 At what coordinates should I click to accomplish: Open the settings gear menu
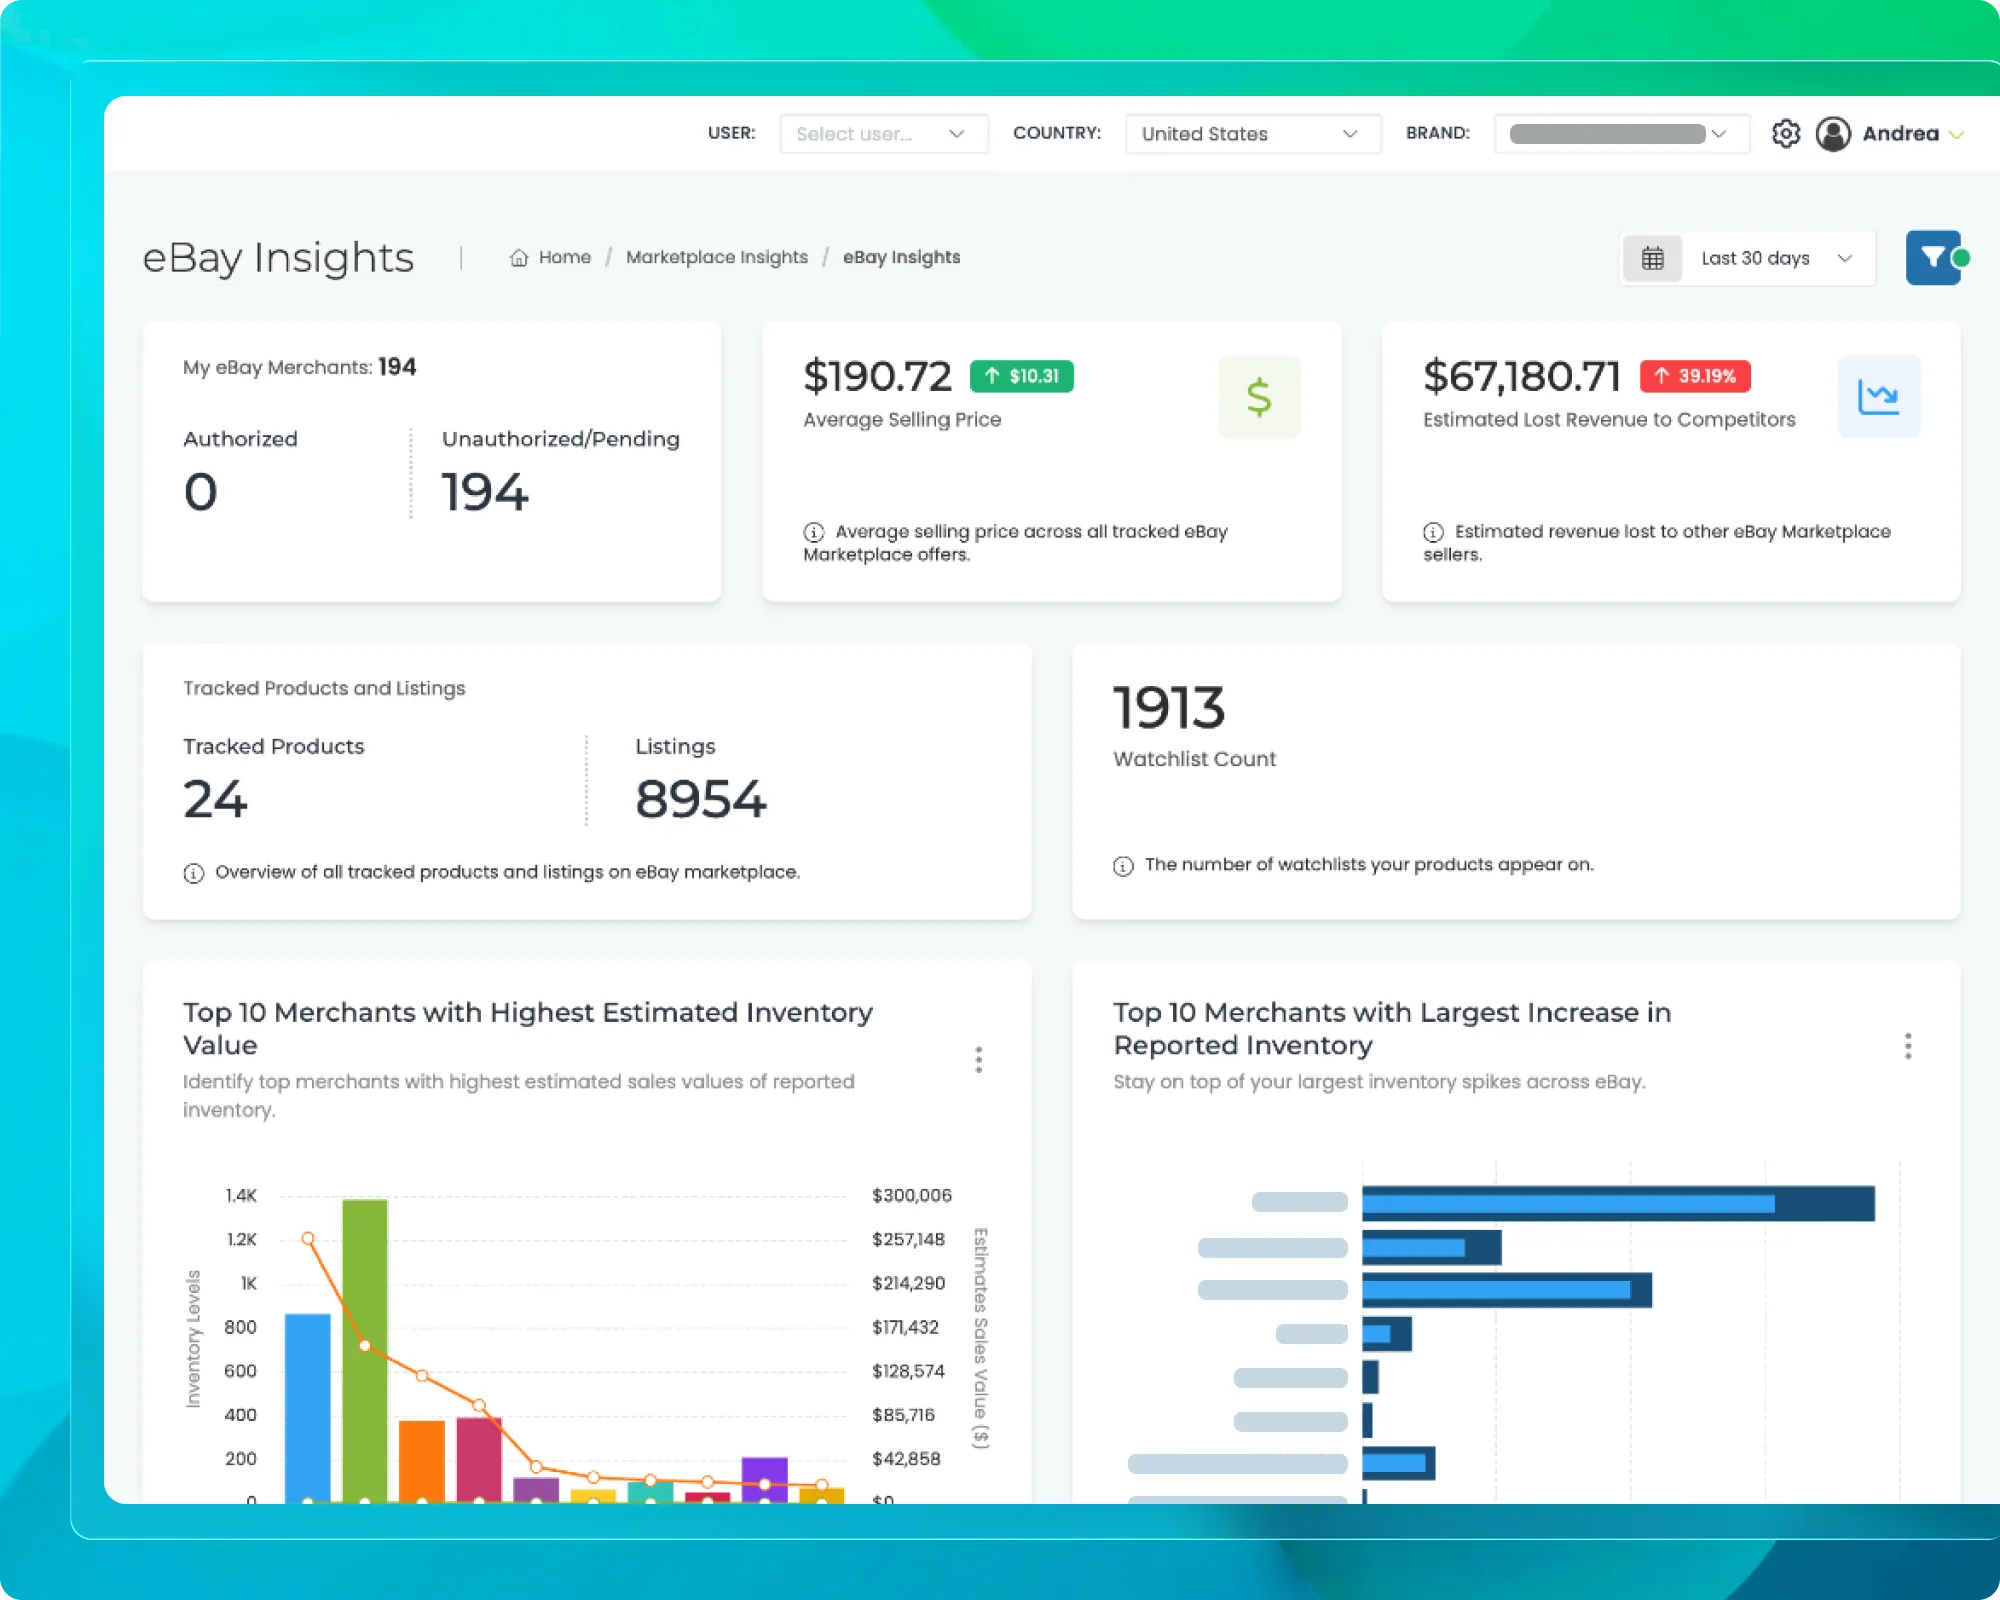click(1786, 133)
